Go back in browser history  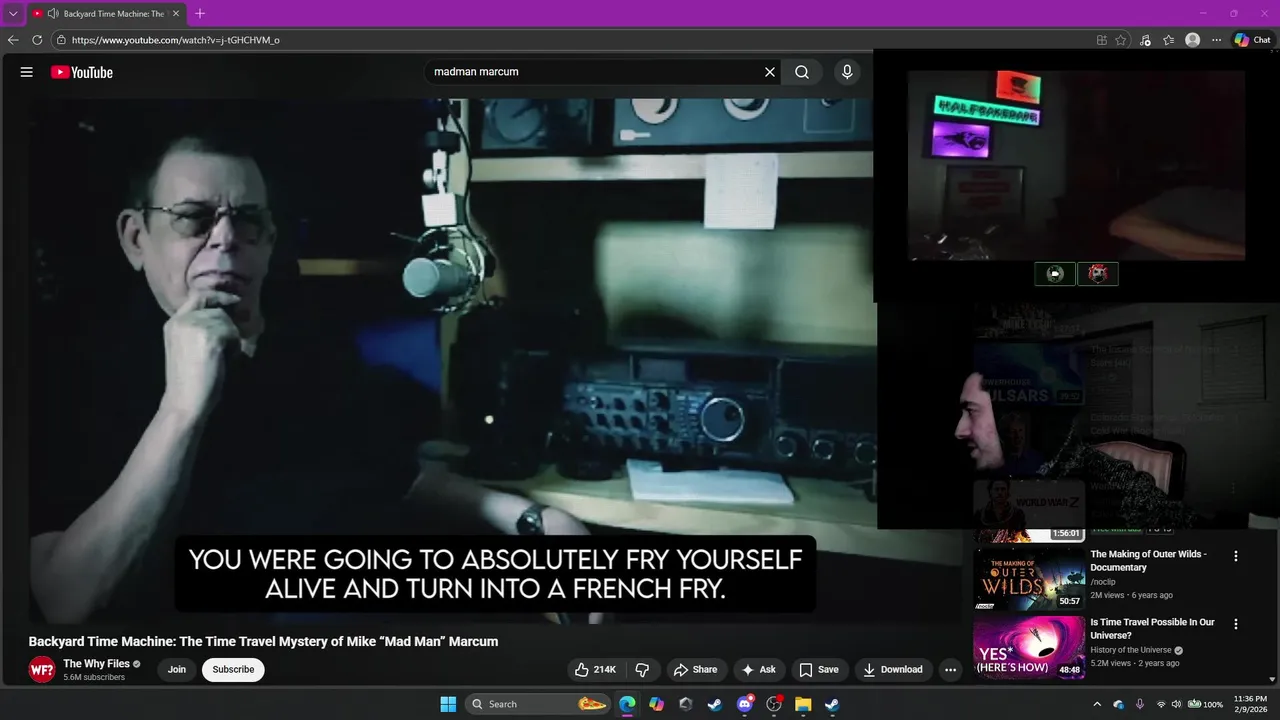point(13,40)
